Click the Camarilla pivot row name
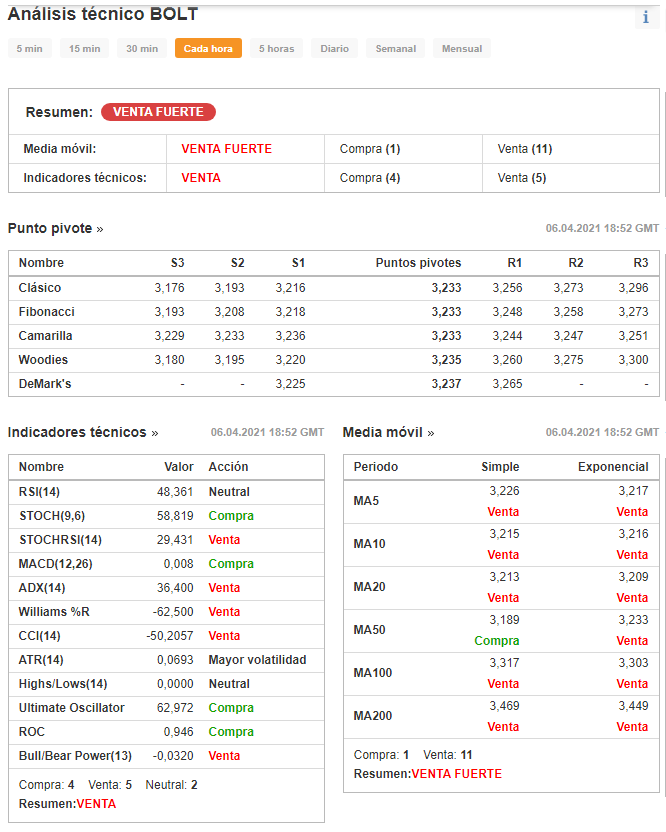The height and width of the screenshot is (832, 666). 45,336
